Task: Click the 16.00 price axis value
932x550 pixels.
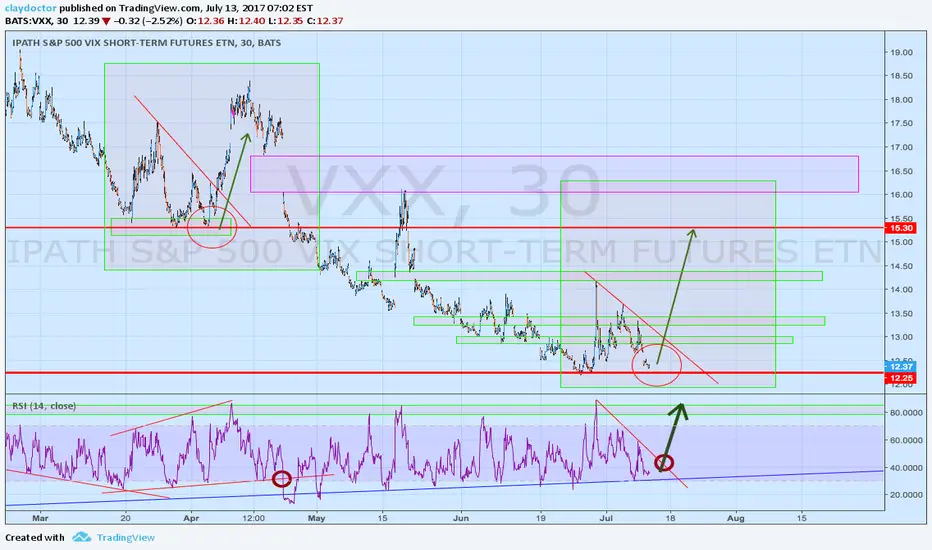Action: (901, 195)
